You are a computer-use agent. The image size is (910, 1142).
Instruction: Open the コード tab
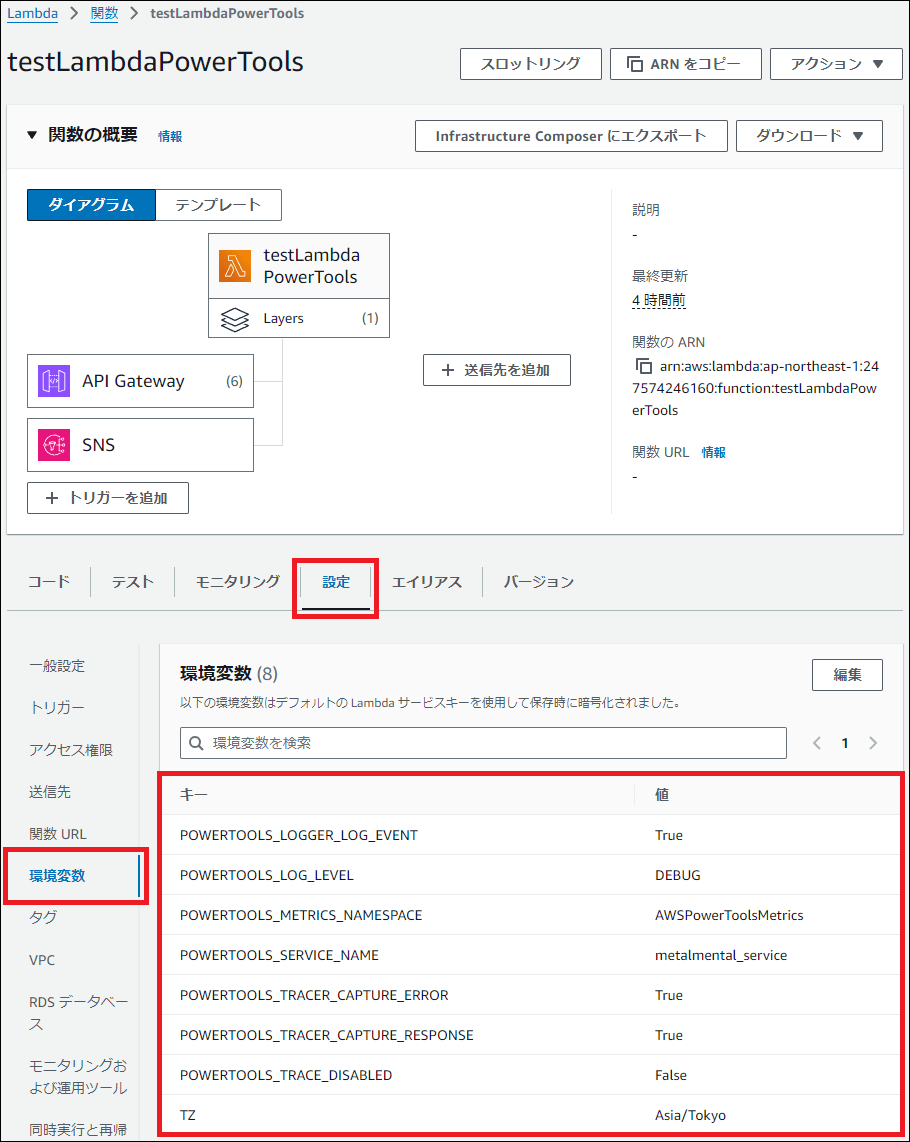coord(49,582)
